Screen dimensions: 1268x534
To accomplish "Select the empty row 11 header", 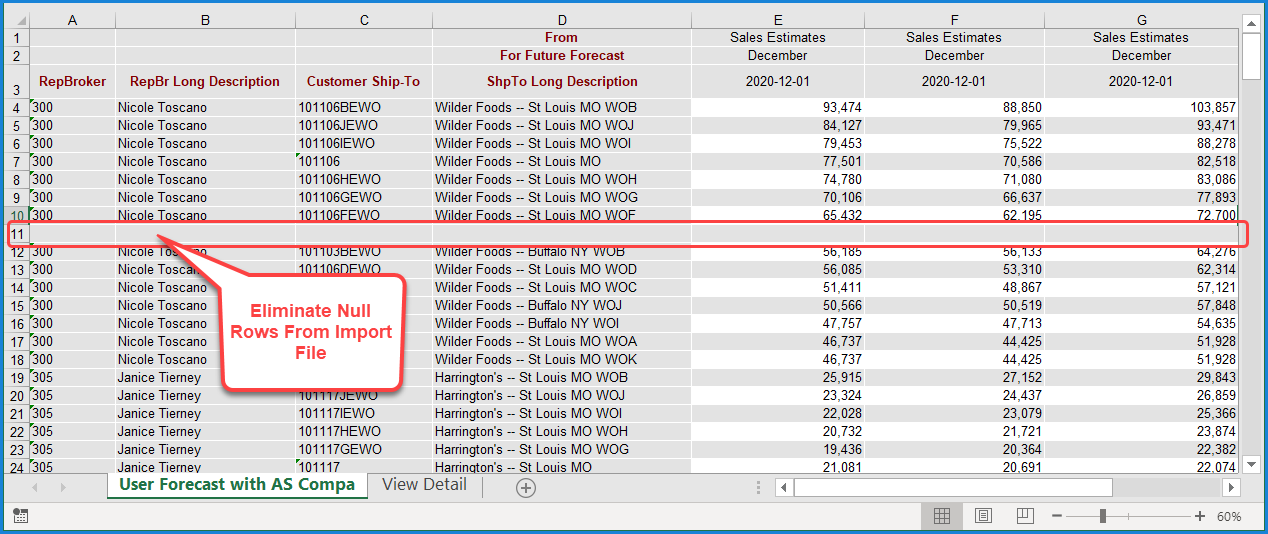I will coord(16,234).
